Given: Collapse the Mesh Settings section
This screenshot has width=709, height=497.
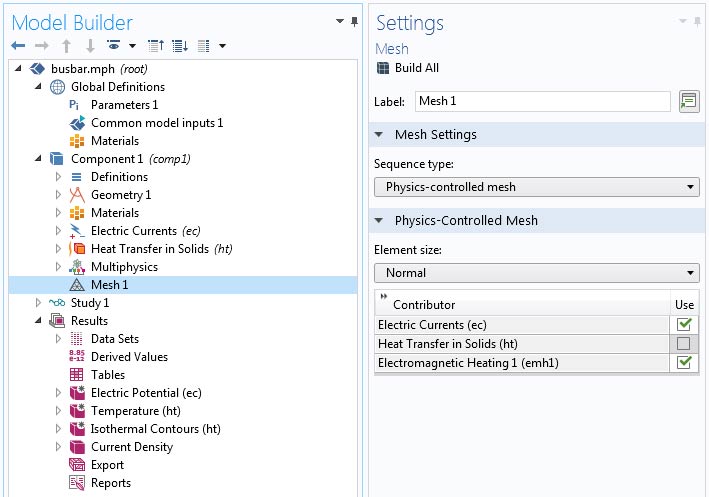Looking at the screenshot, I should pos(381,135).
